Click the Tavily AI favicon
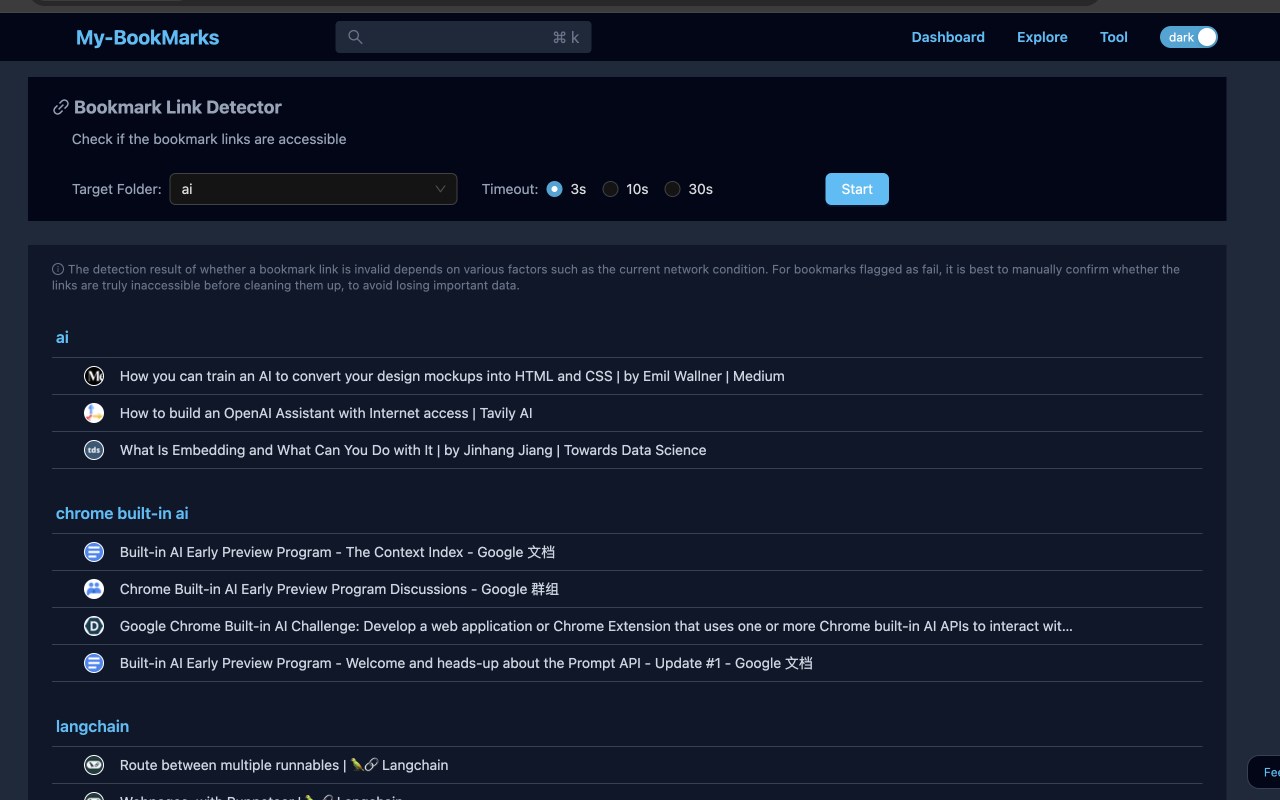Viewport: 1280px width, 800px height. [94, 413]
